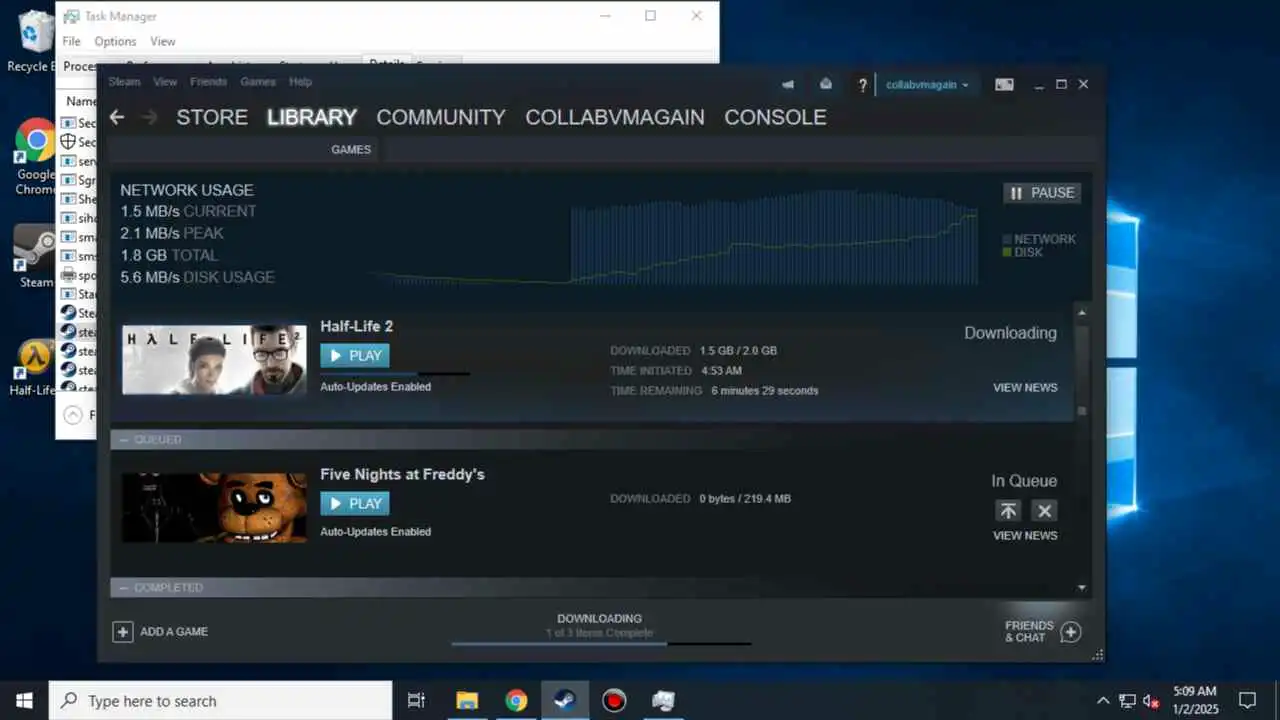The width and height of the screenshot is (1280, 720).
Task: Open the Action Center notifications icon
Action: click(x=1247, y=700)
